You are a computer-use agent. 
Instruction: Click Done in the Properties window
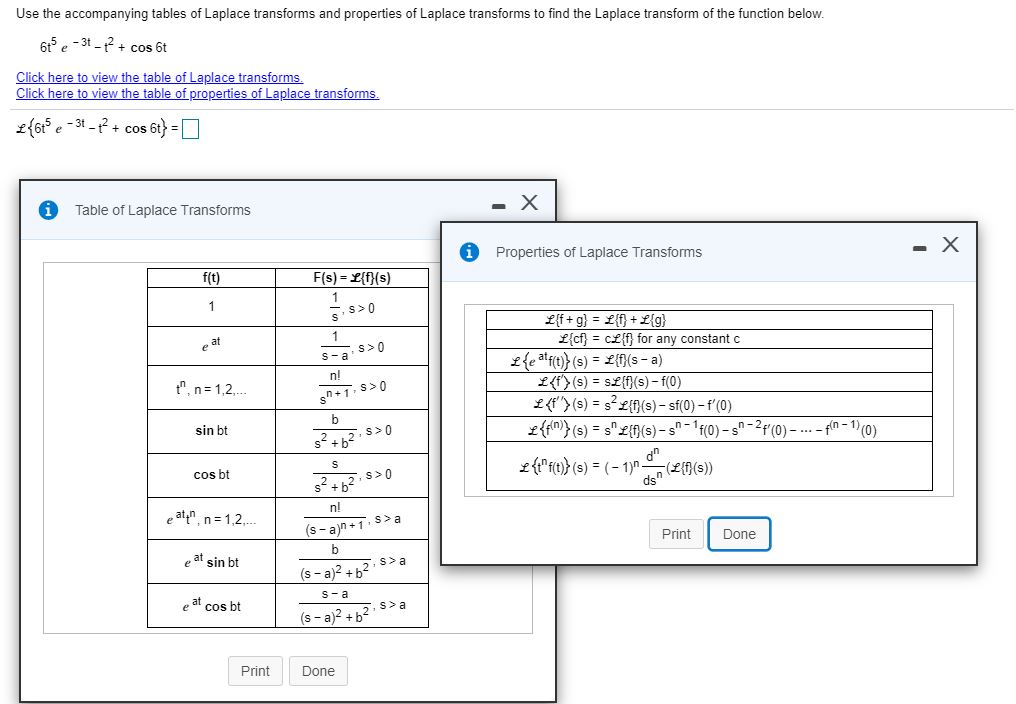point(739,534)
